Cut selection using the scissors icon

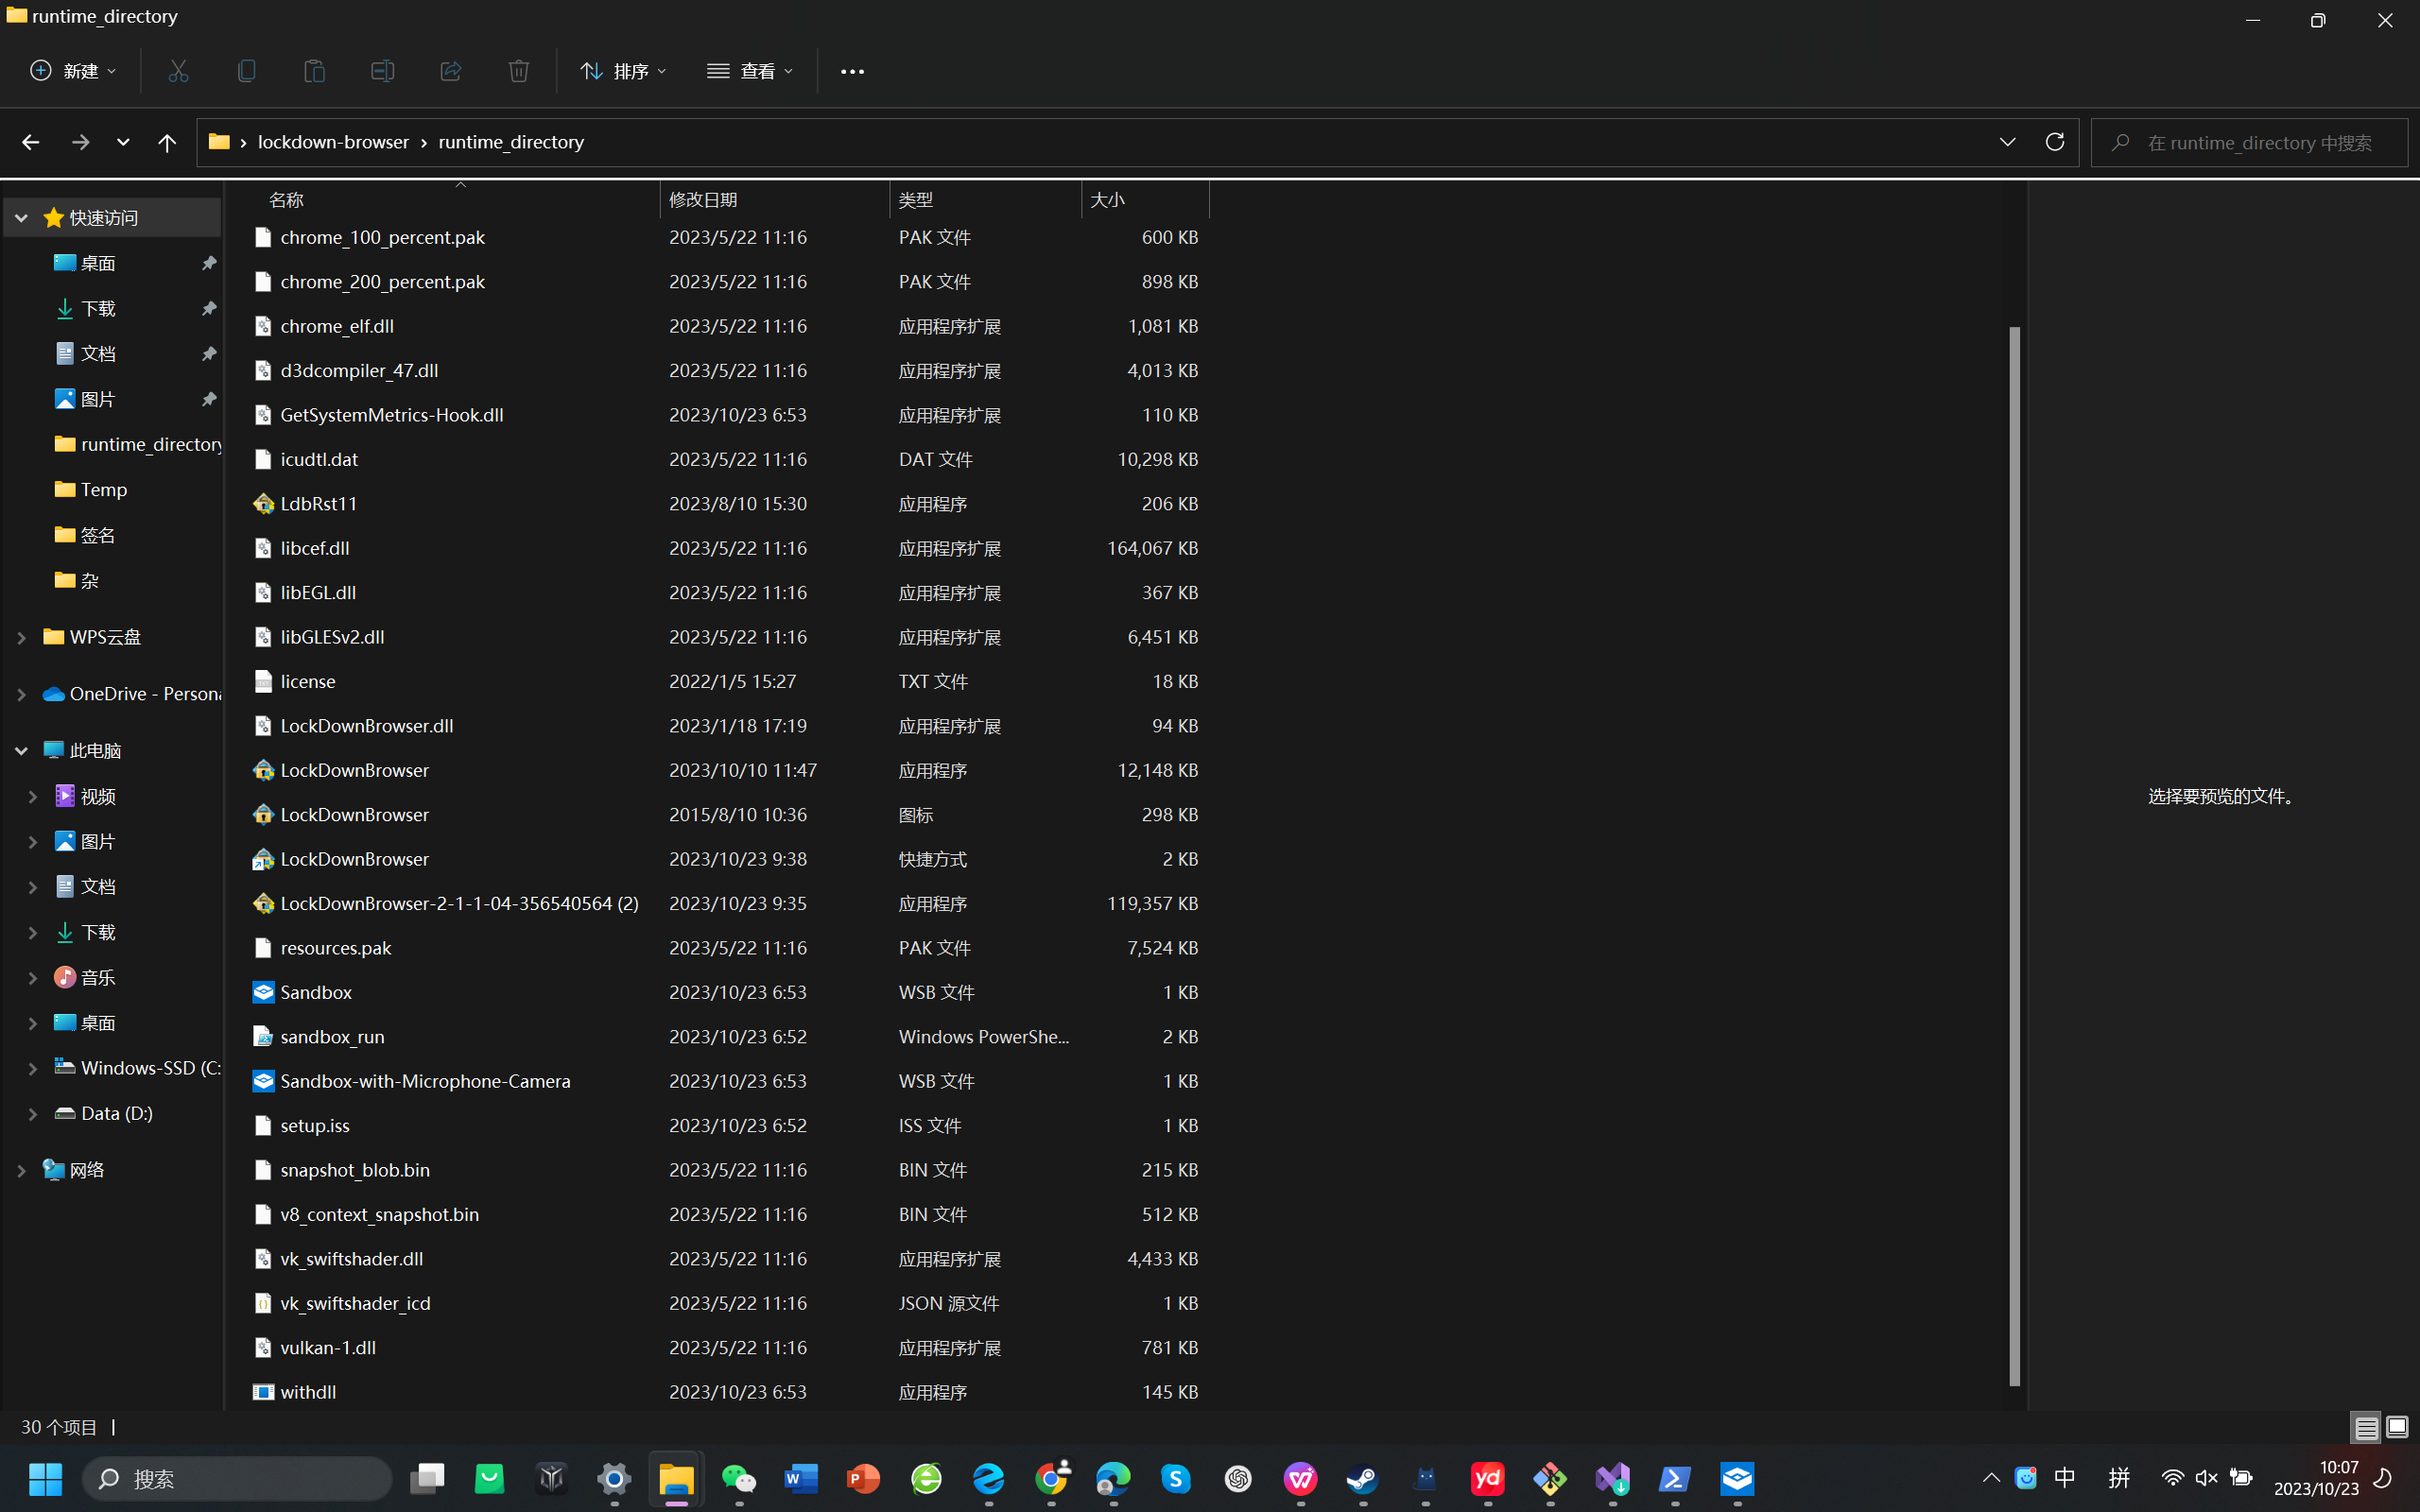click(178, 70)
